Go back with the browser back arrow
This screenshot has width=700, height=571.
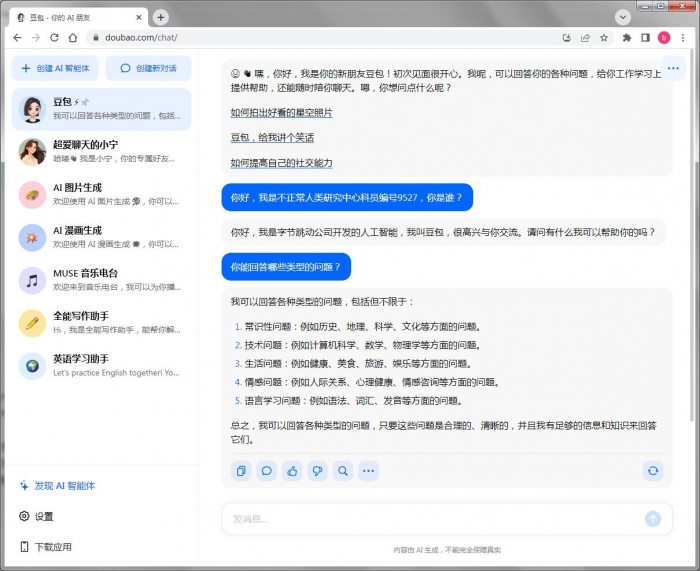pyautogui.click(x=17, y=38)
